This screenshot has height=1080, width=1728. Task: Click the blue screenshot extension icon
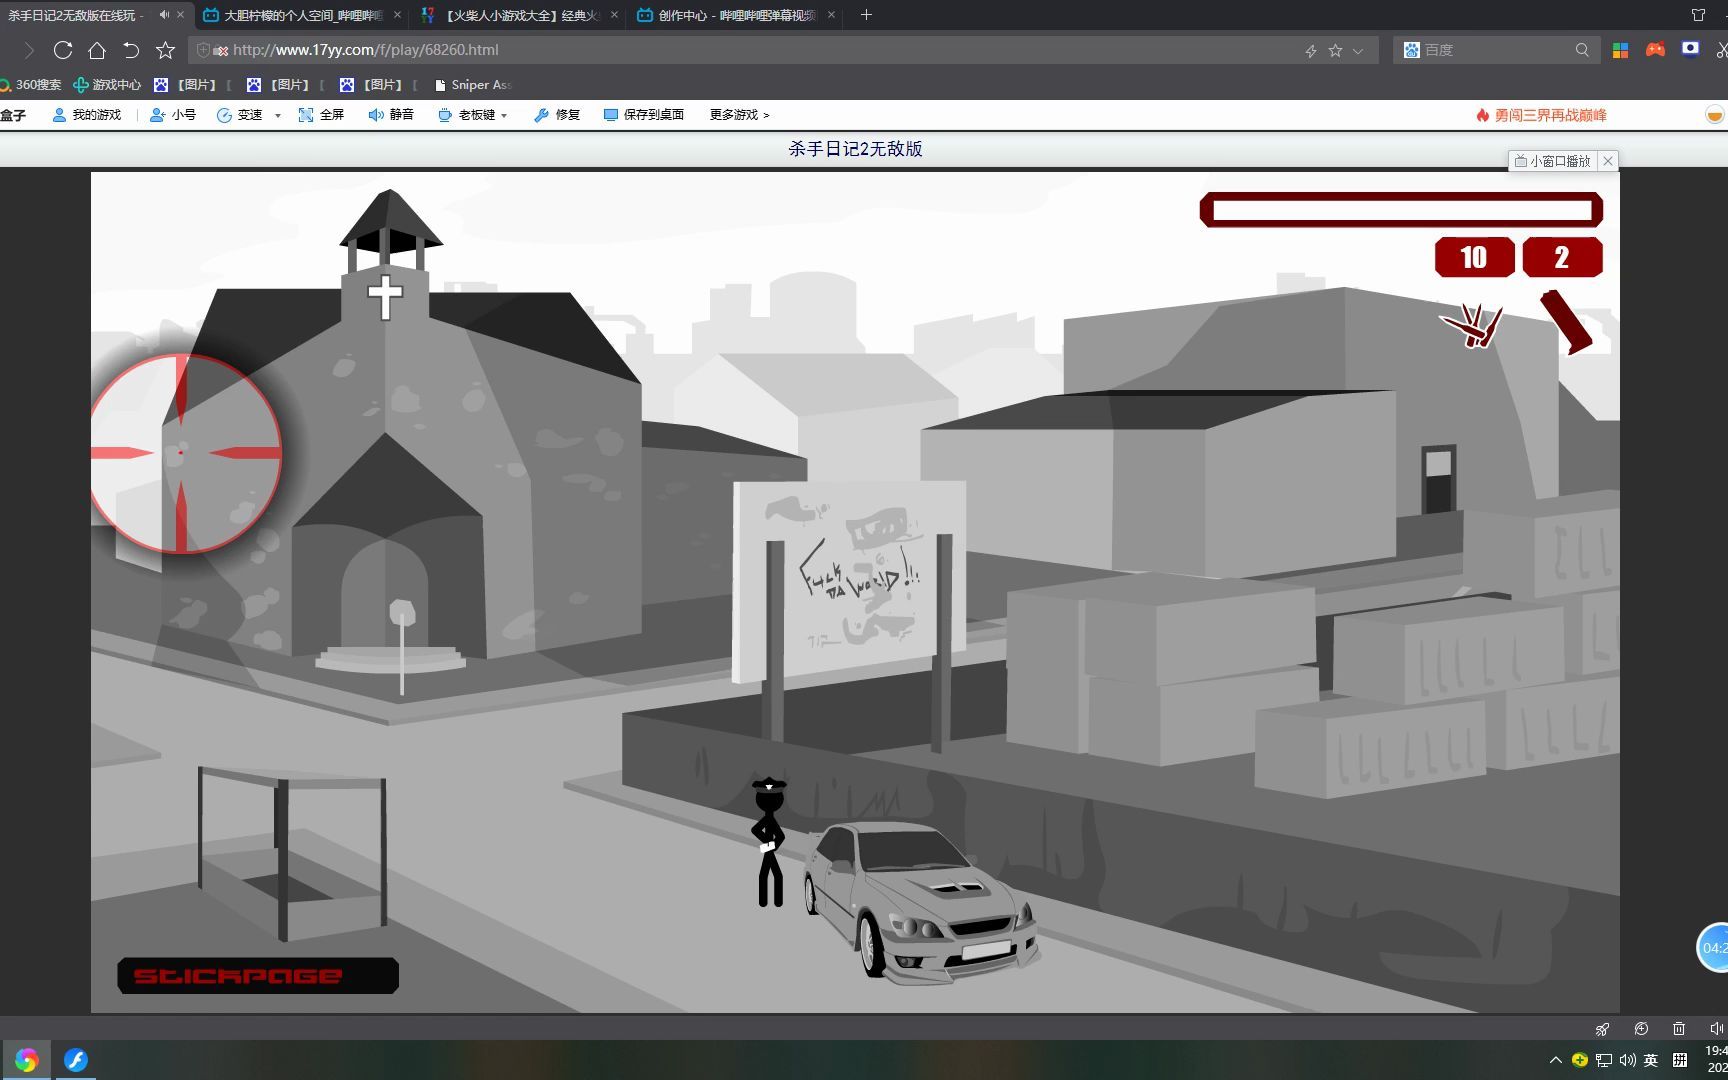pos(1691,49)
